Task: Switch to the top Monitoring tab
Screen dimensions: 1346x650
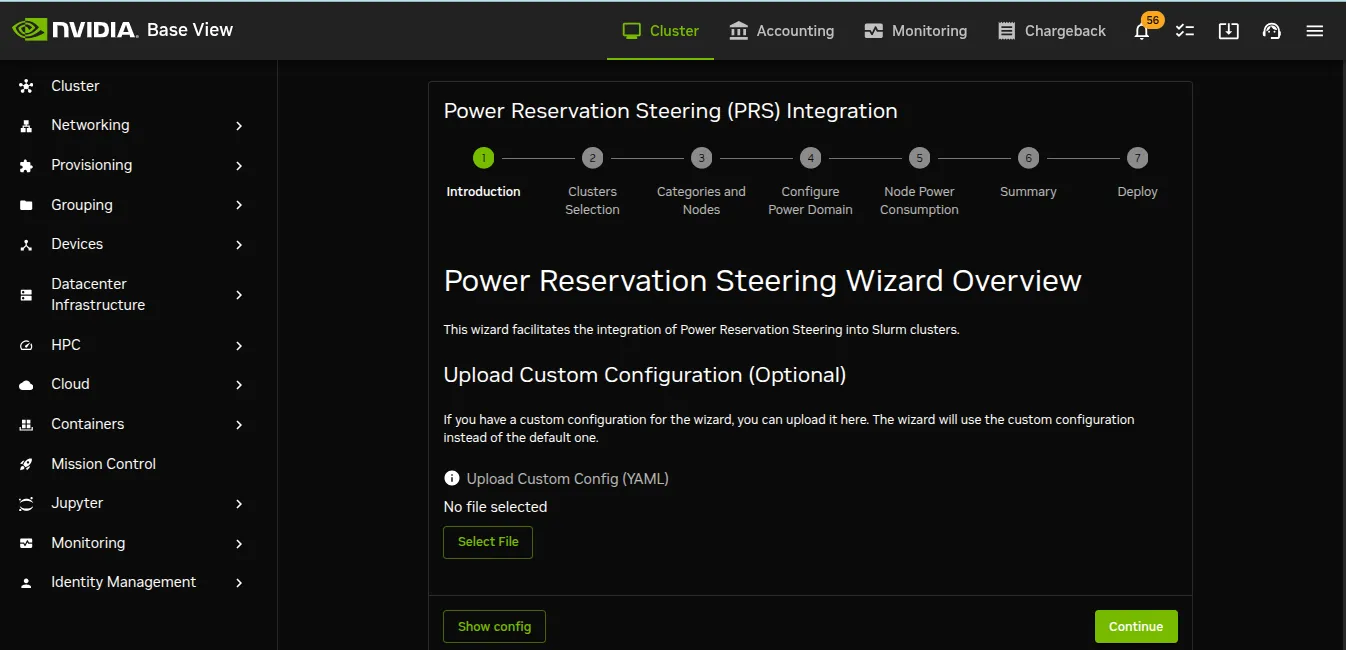Action: 916,31
